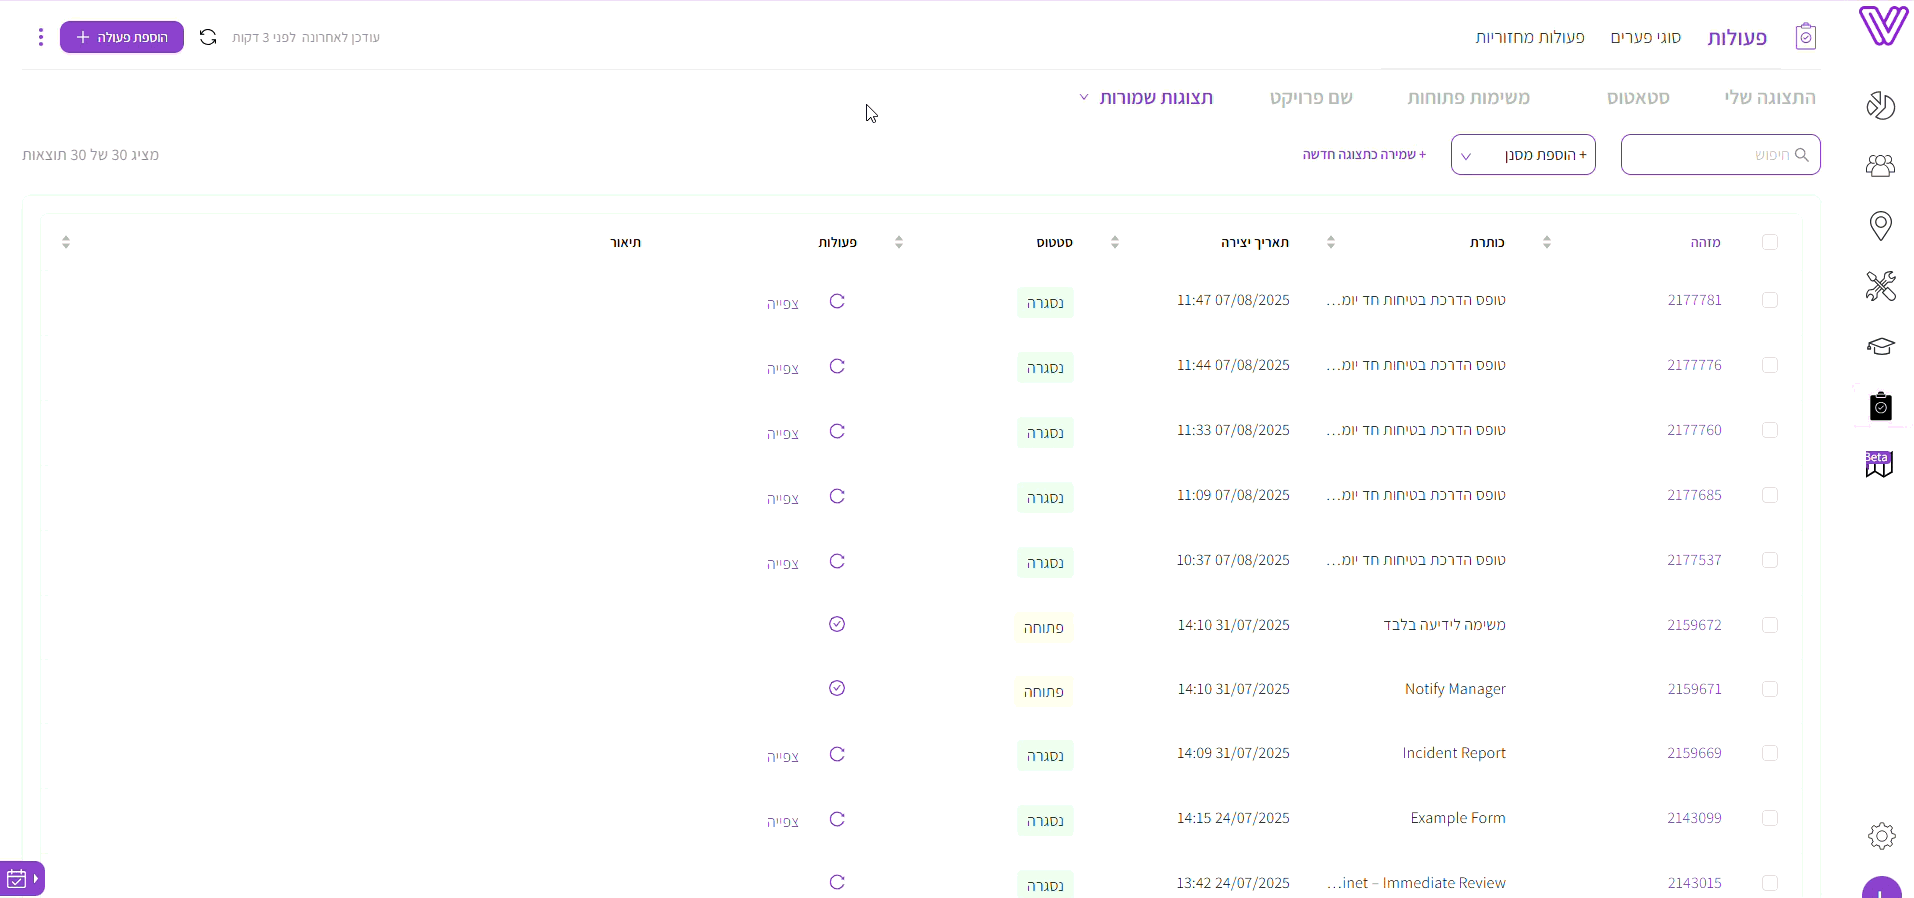Viewport: 1914px width, 898px height.
Task: Sort by the מזהה column arrows
Action: [1547, 242]
